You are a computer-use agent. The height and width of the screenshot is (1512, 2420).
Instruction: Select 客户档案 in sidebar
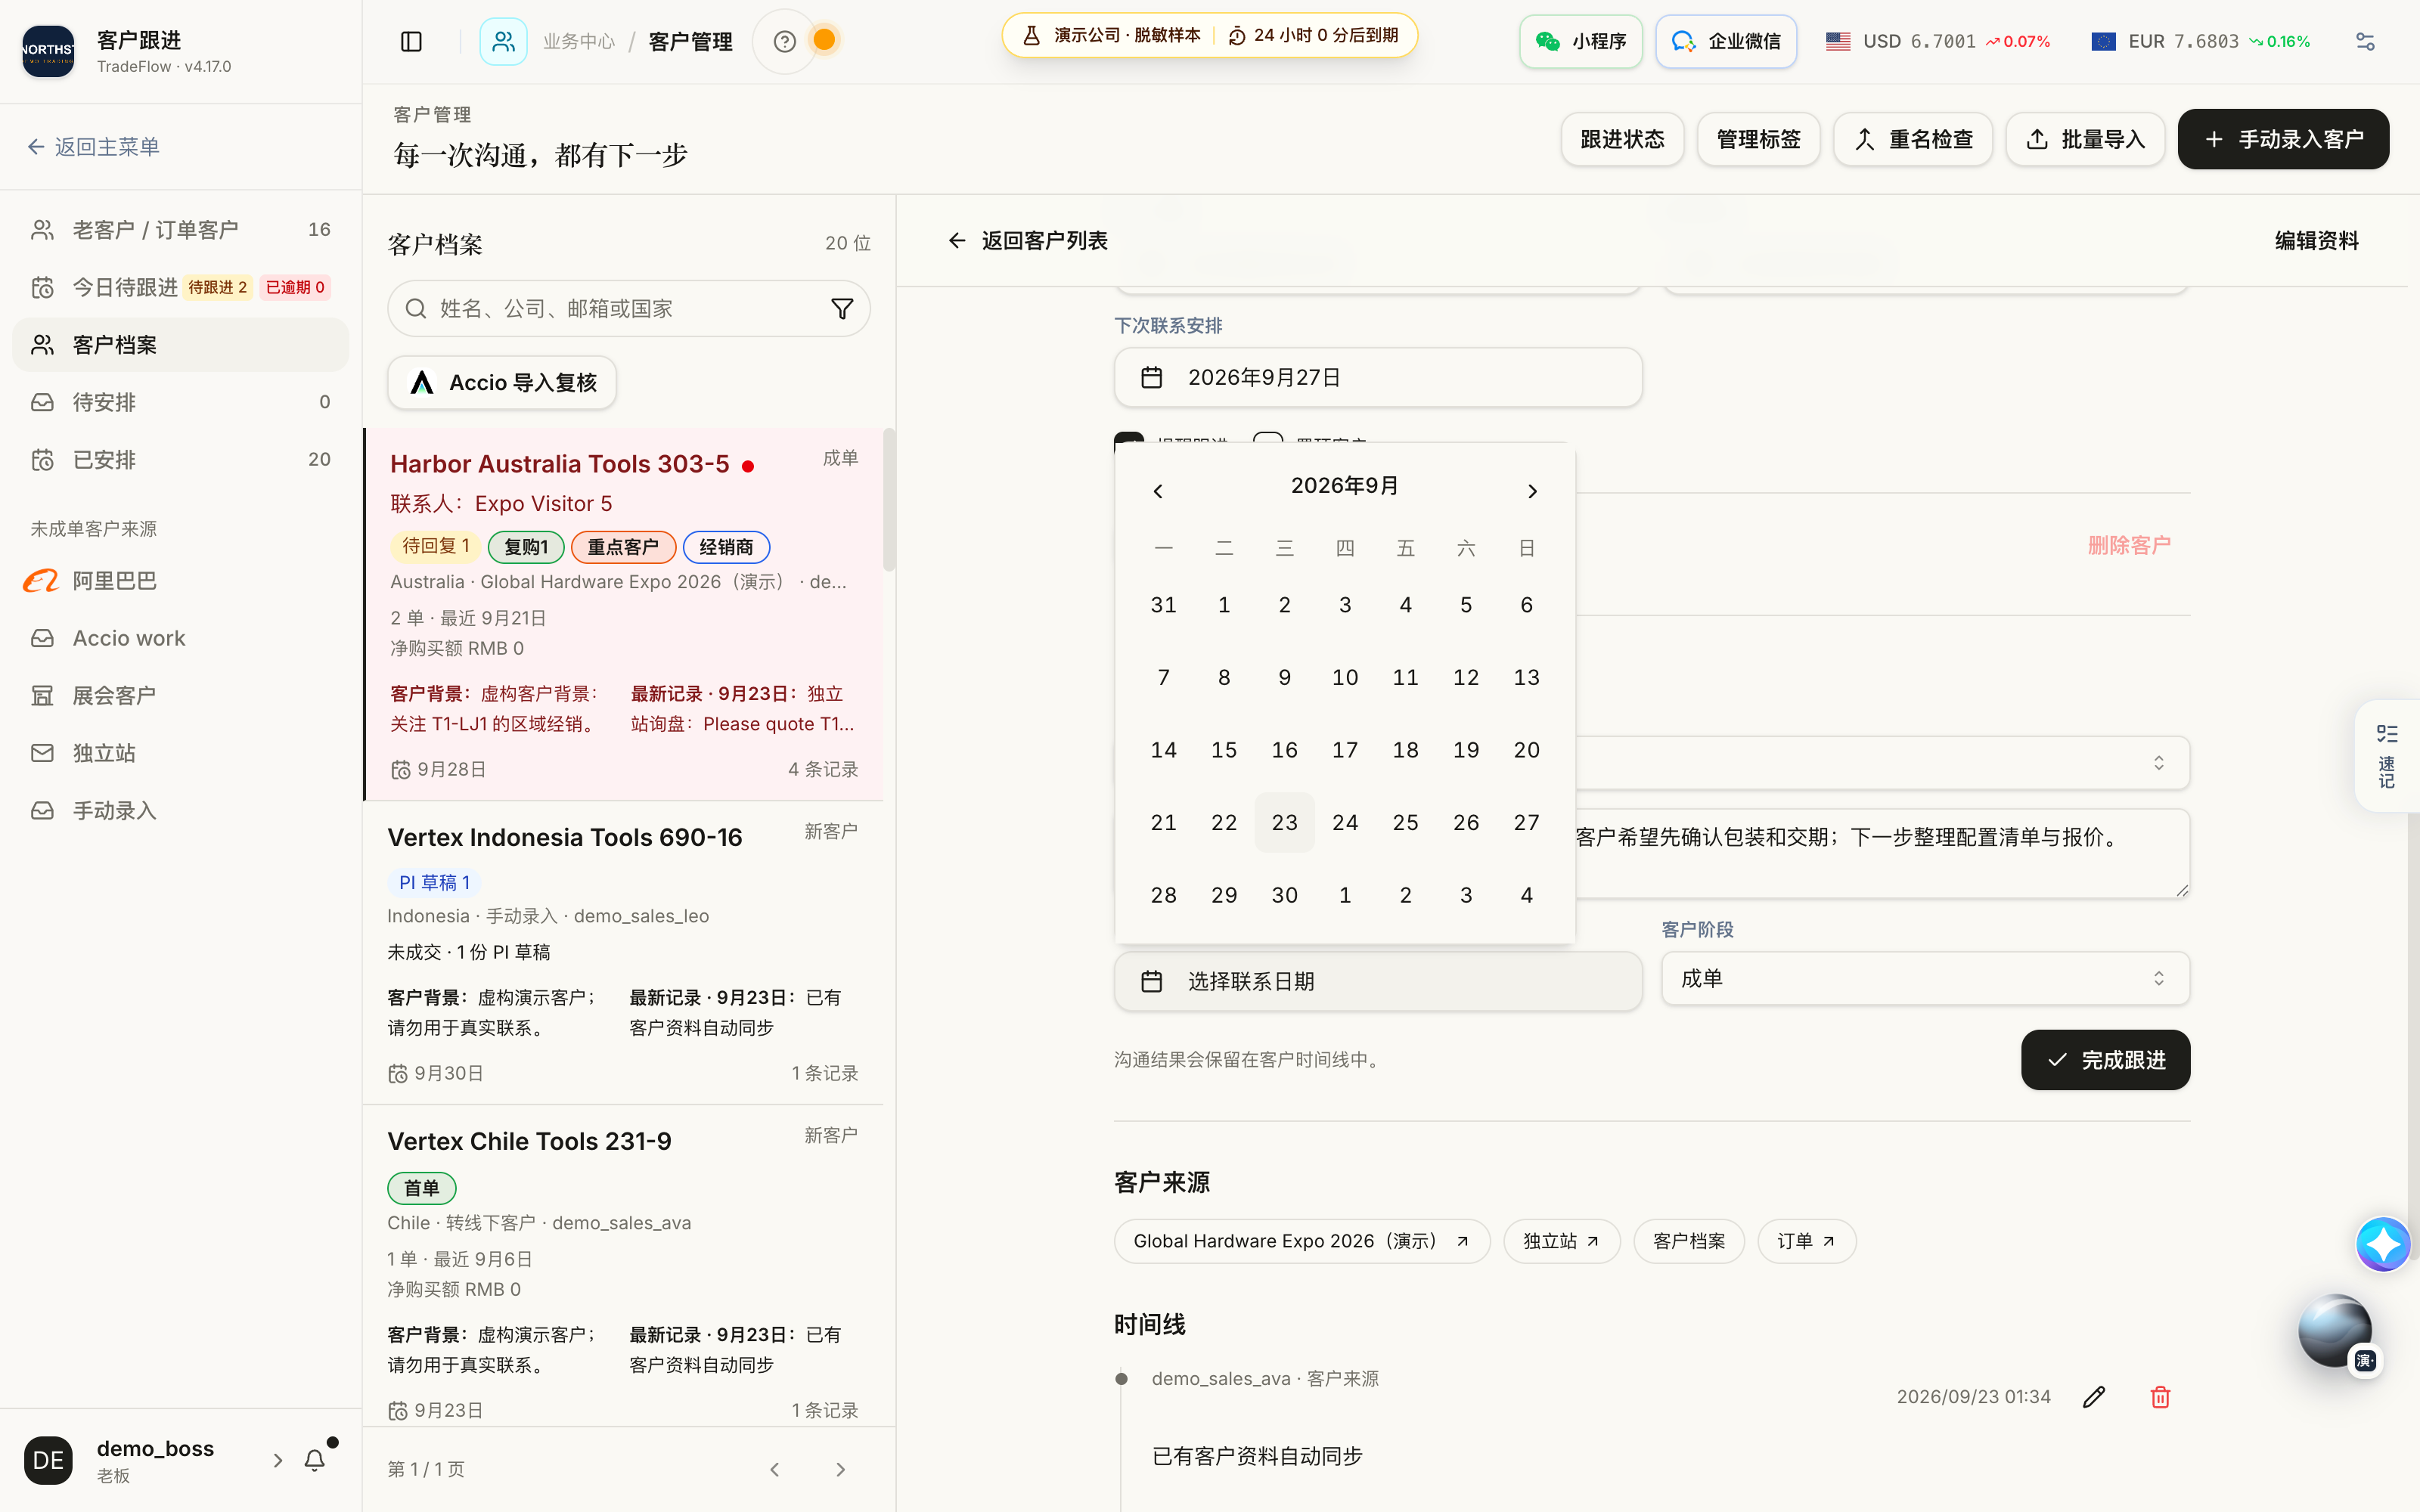tap(181, 345)
